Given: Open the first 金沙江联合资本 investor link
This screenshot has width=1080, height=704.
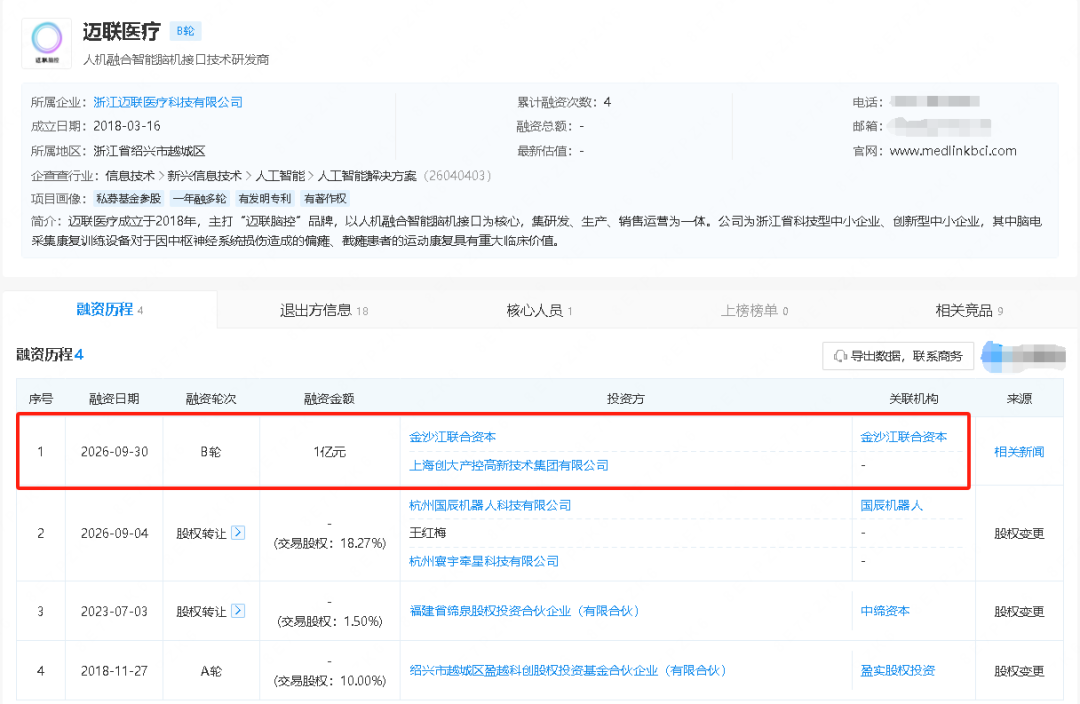Looking at the screenshot, I should 453,437.
